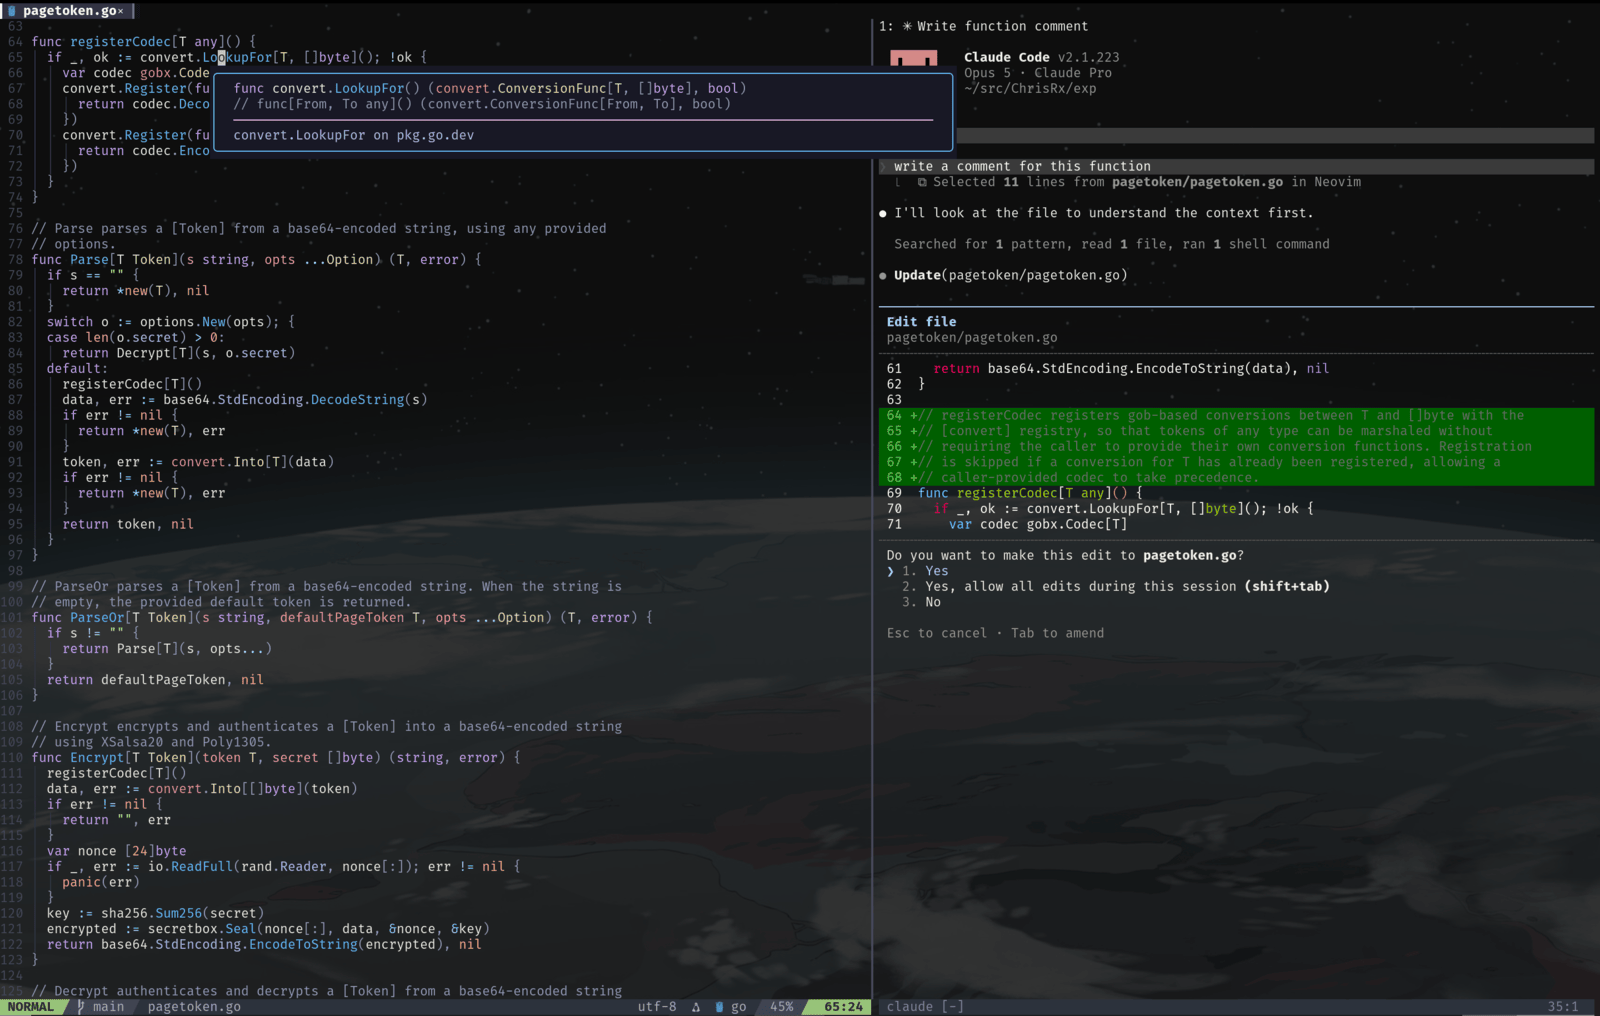1600x1016 pixels.
Task: Choose option 3. No to reject edit
Action: pyautogui.click(x=921, y=602)
